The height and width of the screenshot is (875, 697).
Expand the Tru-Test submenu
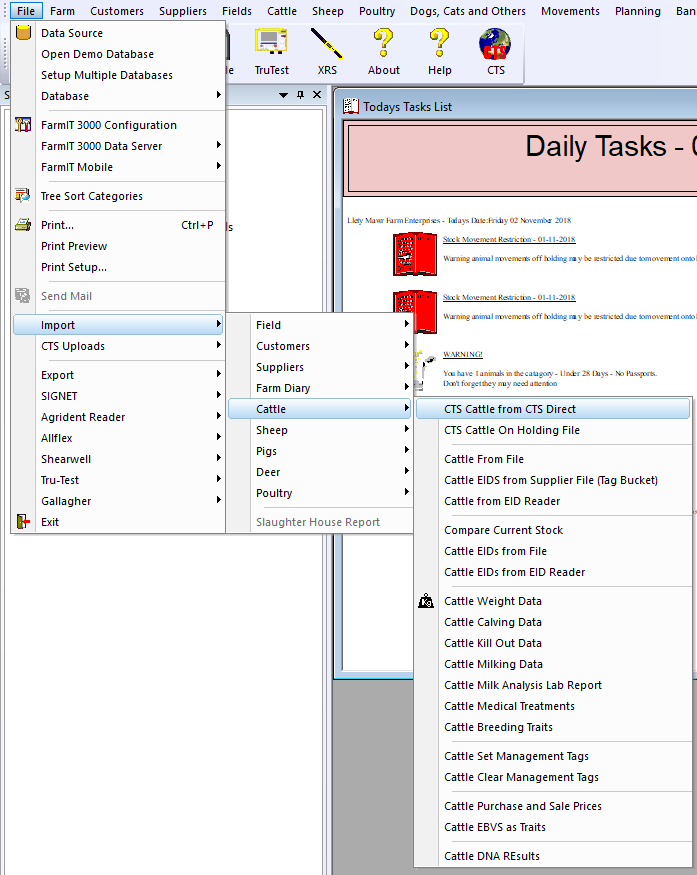click(x=118, y=480)
